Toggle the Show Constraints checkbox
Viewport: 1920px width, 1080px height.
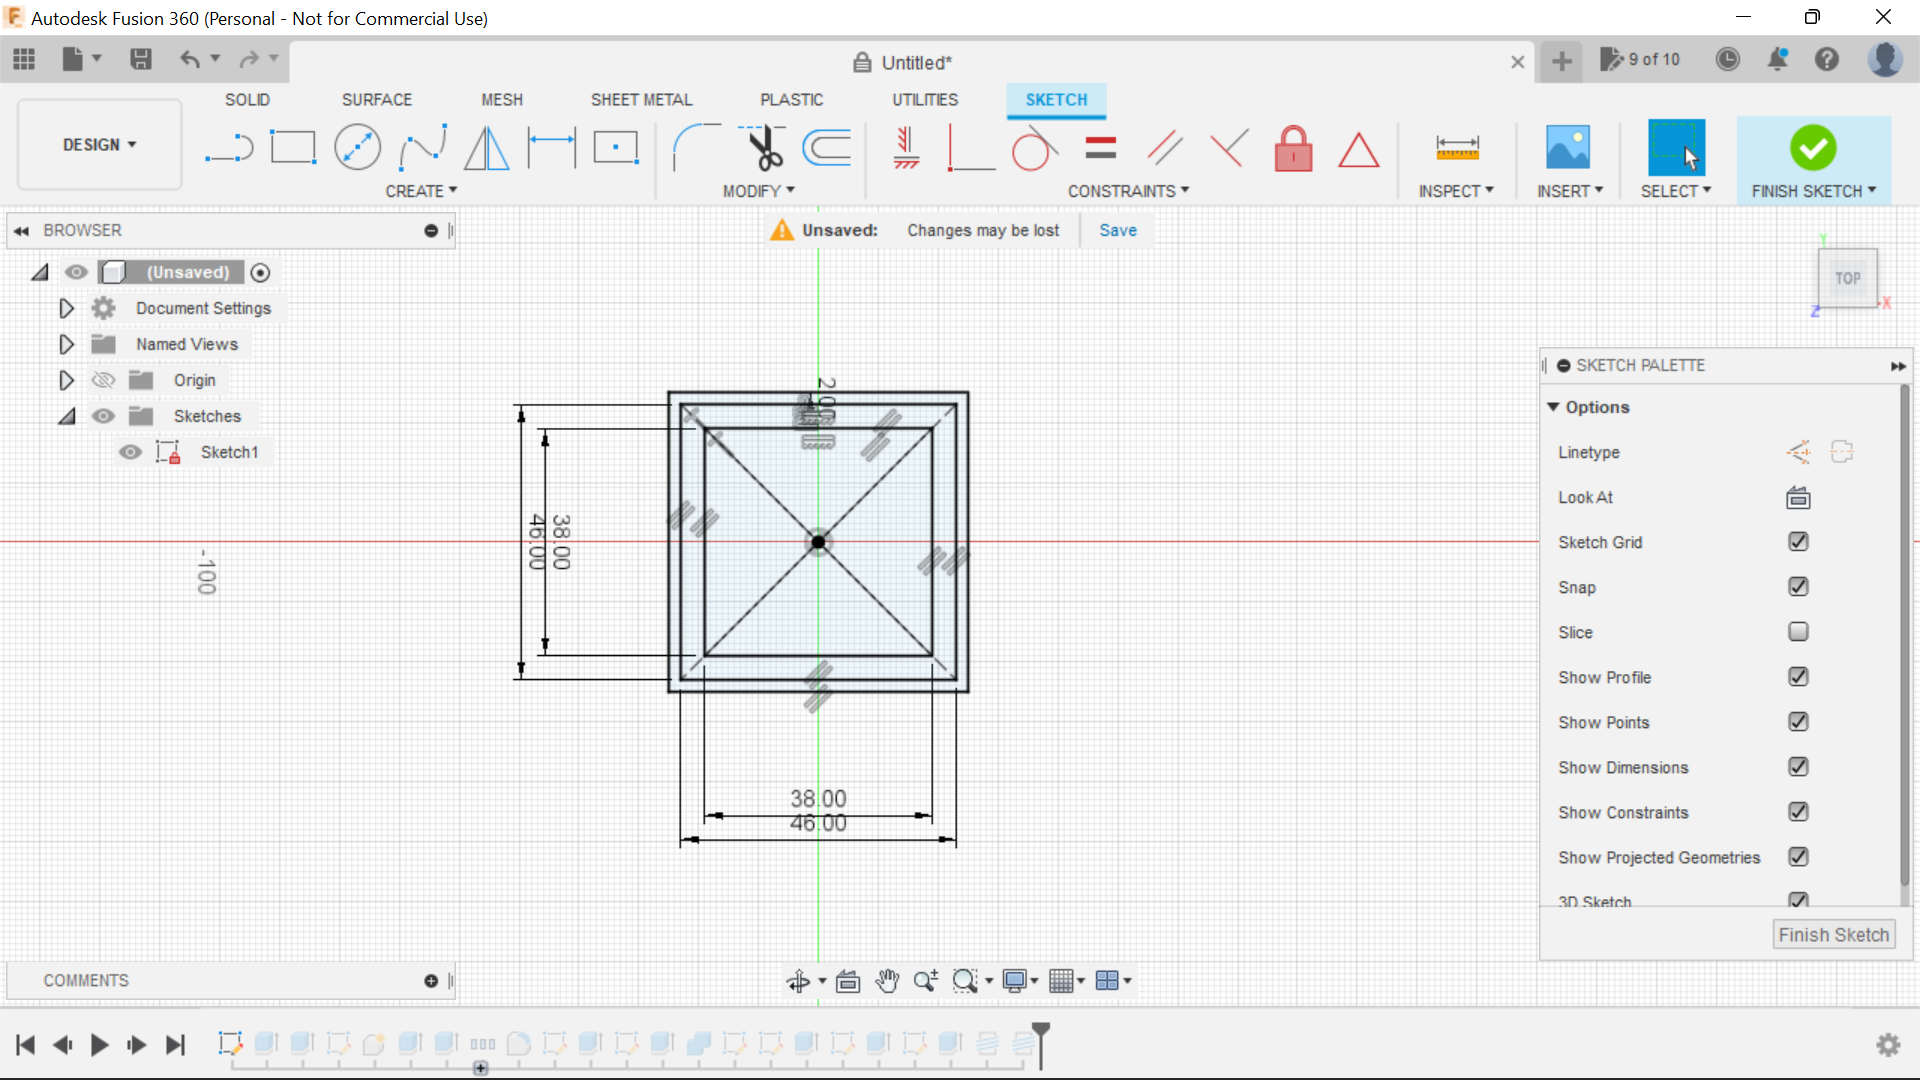coord(1798,811)
